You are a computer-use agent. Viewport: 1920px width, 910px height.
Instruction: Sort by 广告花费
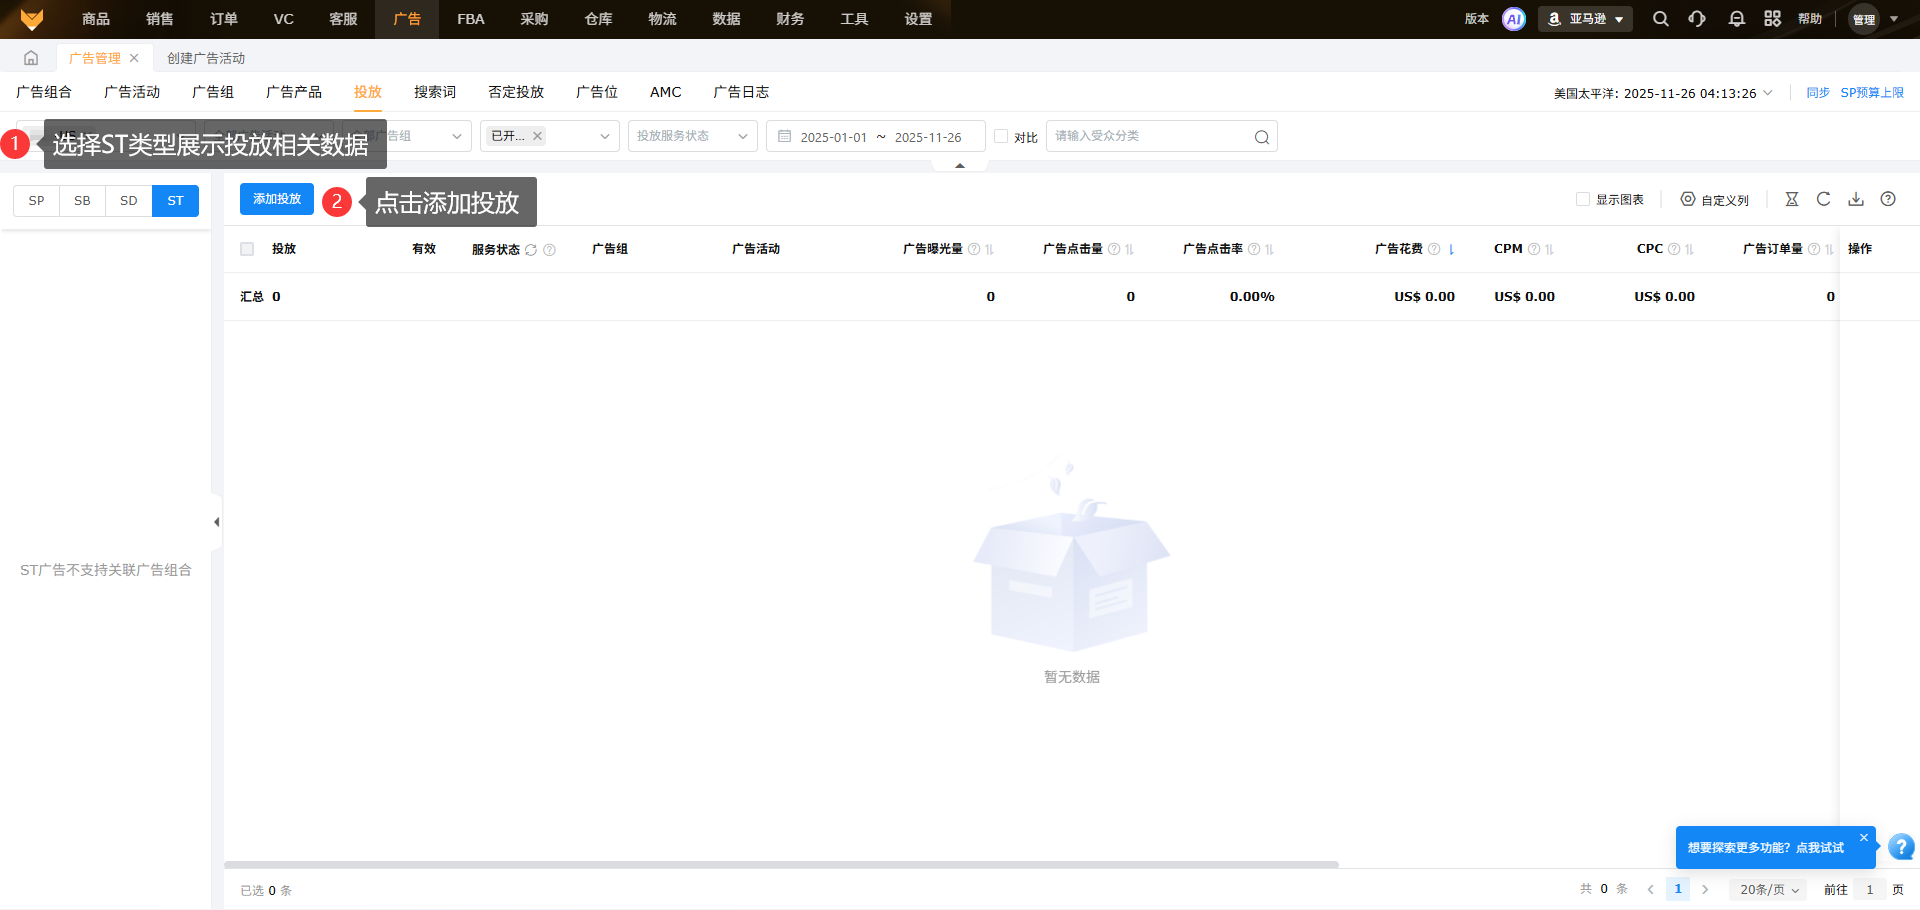point(1451,249)
